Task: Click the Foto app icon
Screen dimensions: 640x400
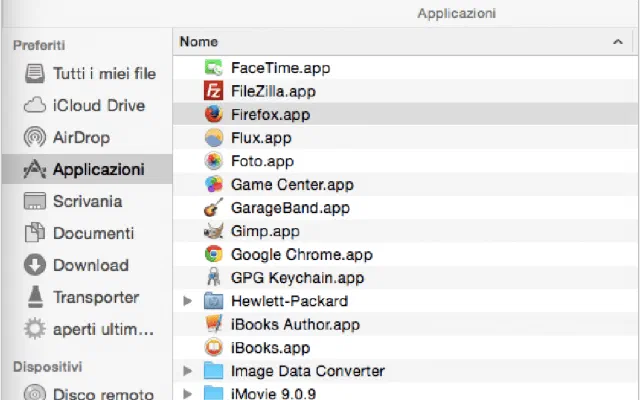Action: (213, 161)
